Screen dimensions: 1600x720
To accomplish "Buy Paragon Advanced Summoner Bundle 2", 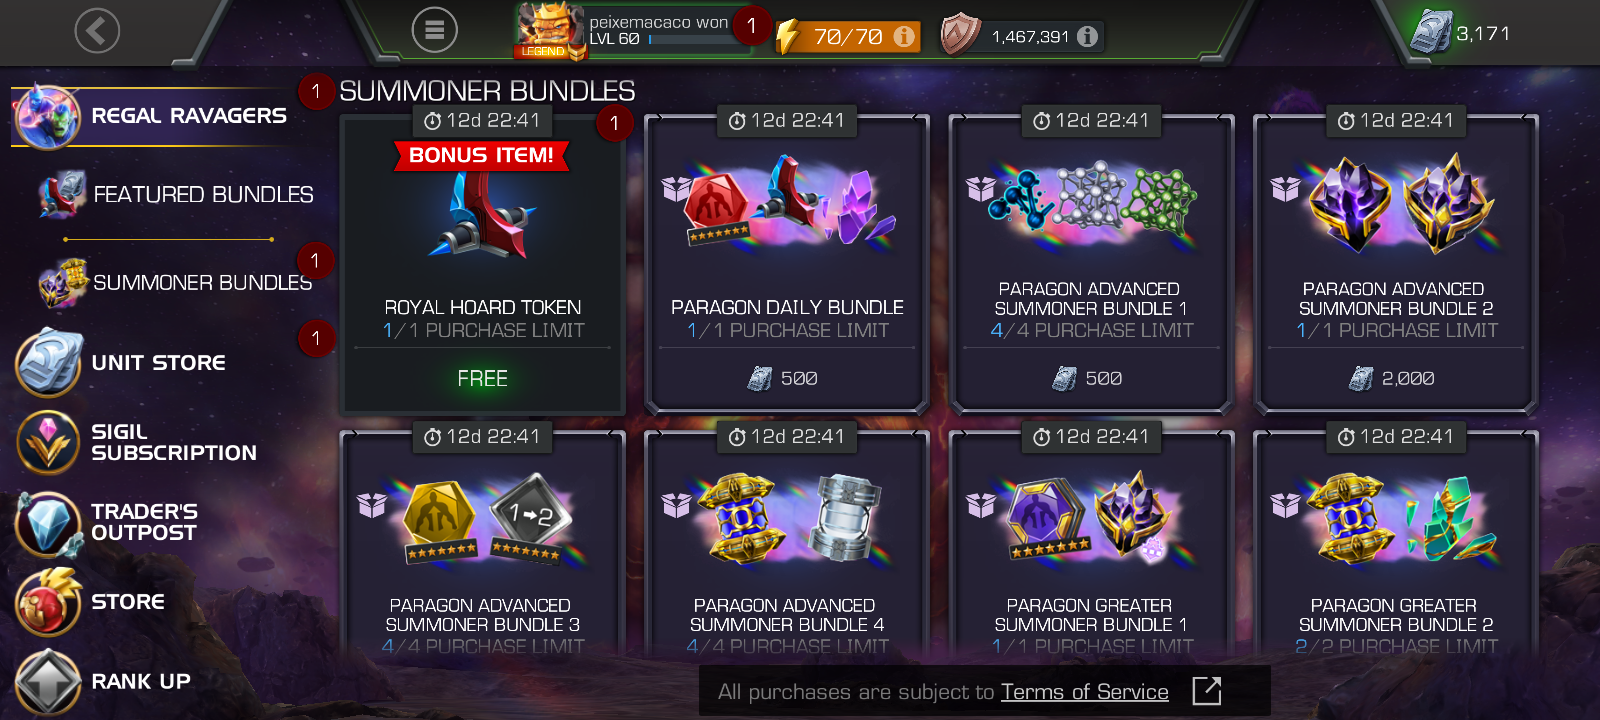I will (x=1396, y=379).
